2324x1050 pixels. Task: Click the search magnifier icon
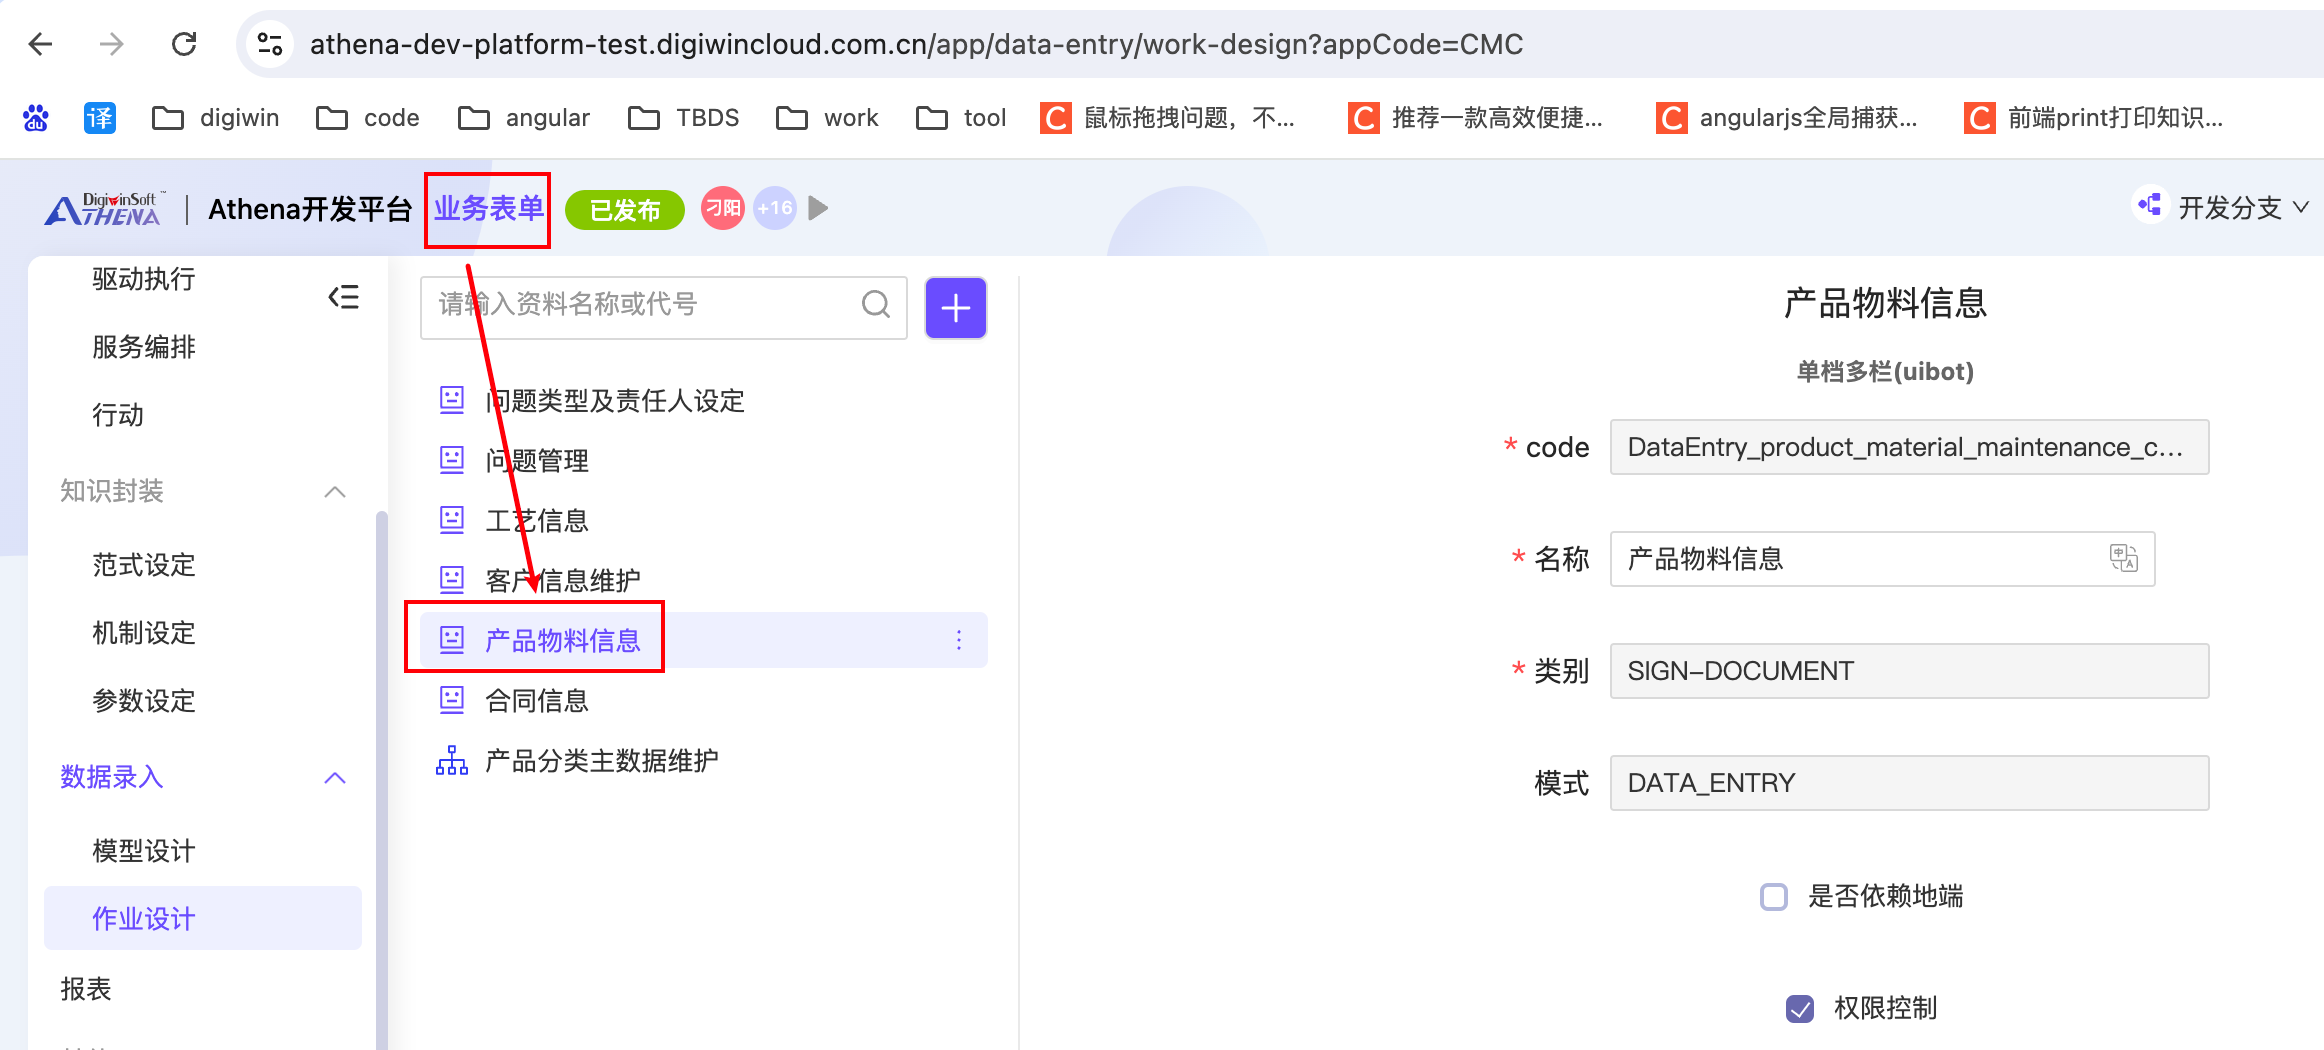coord(875,304)
